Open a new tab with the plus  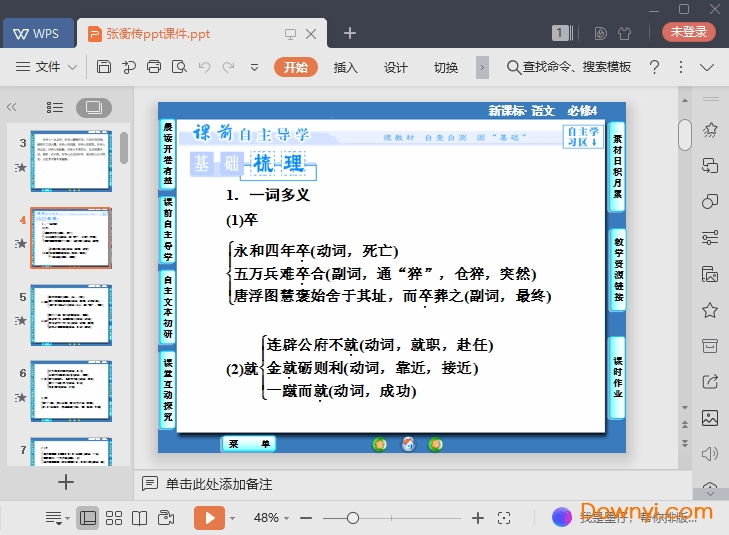click(x=350, y=33)
